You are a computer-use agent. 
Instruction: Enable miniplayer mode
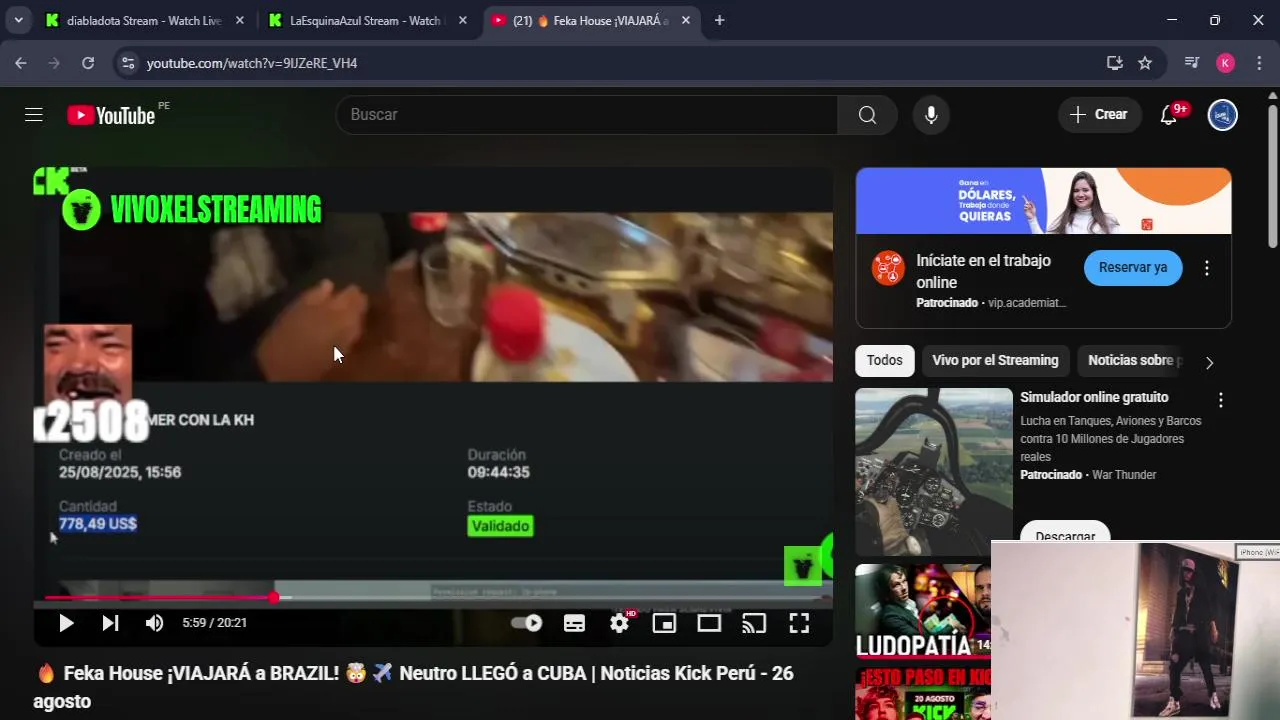pyautogui.click(x=664, y=623)
